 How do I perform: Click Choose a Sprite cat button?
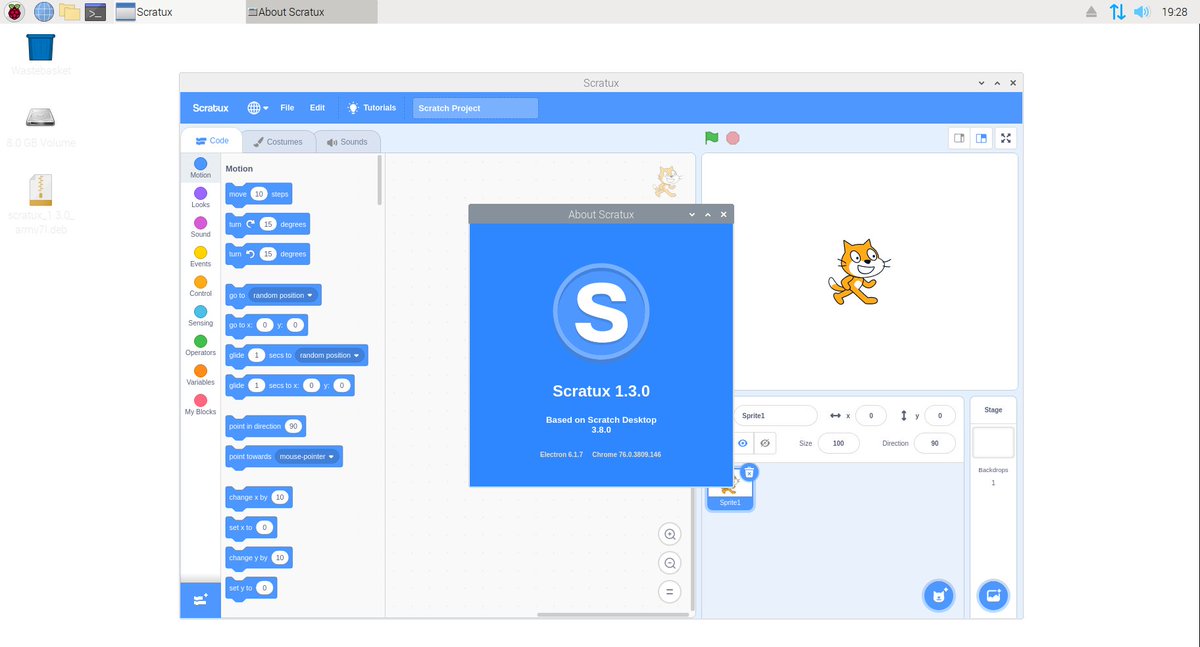[938, 596]
